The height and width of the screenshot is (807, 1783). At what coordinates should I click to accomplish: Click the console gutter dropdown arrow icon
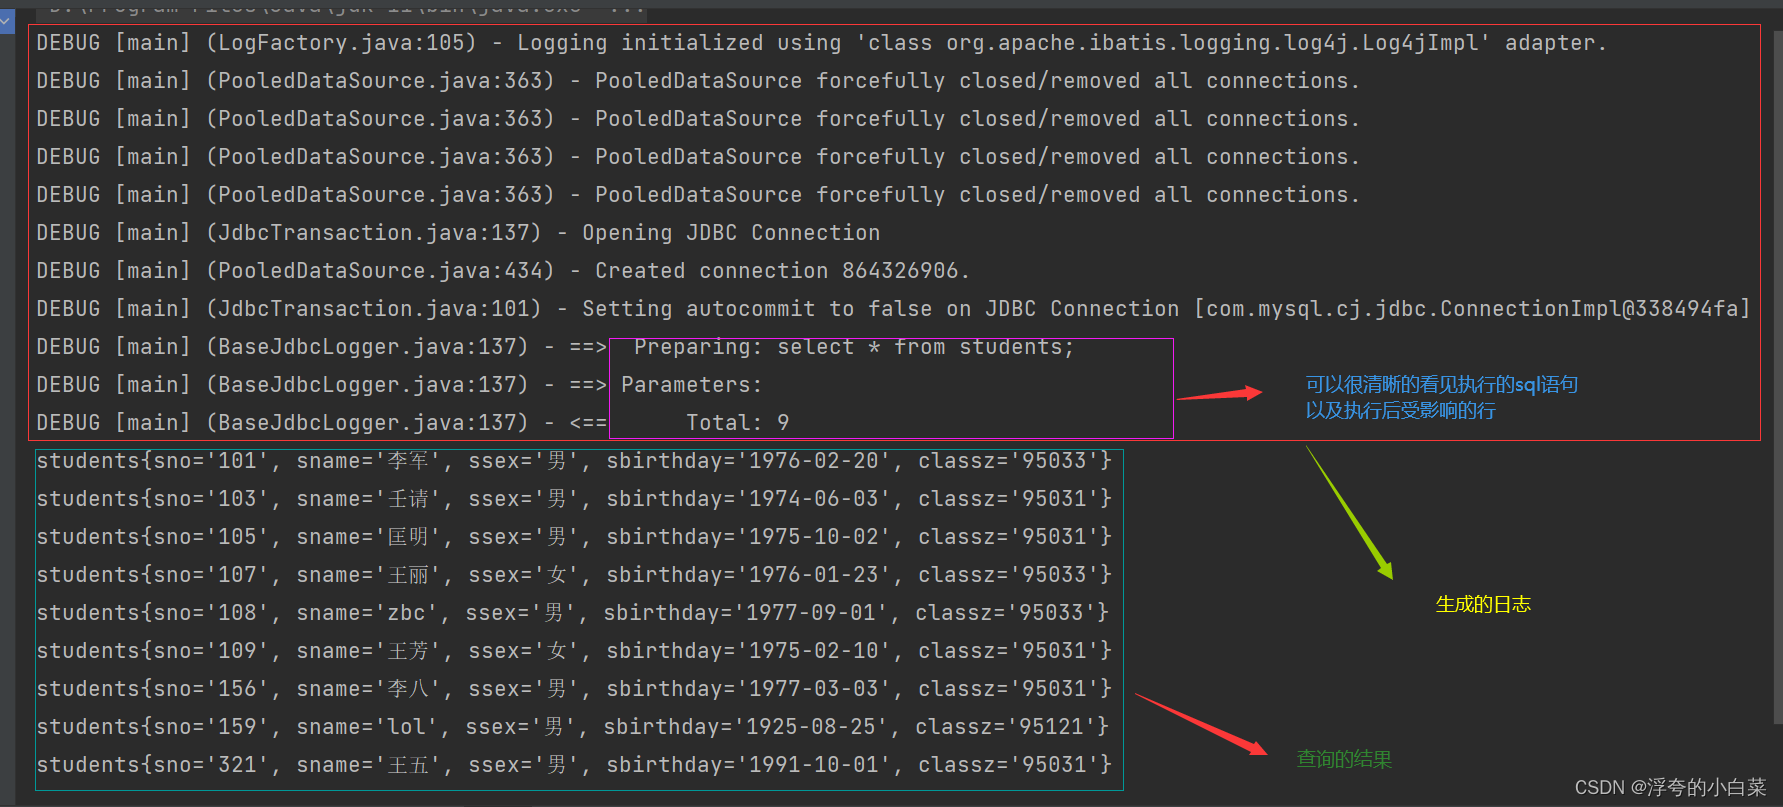point(6,20)
